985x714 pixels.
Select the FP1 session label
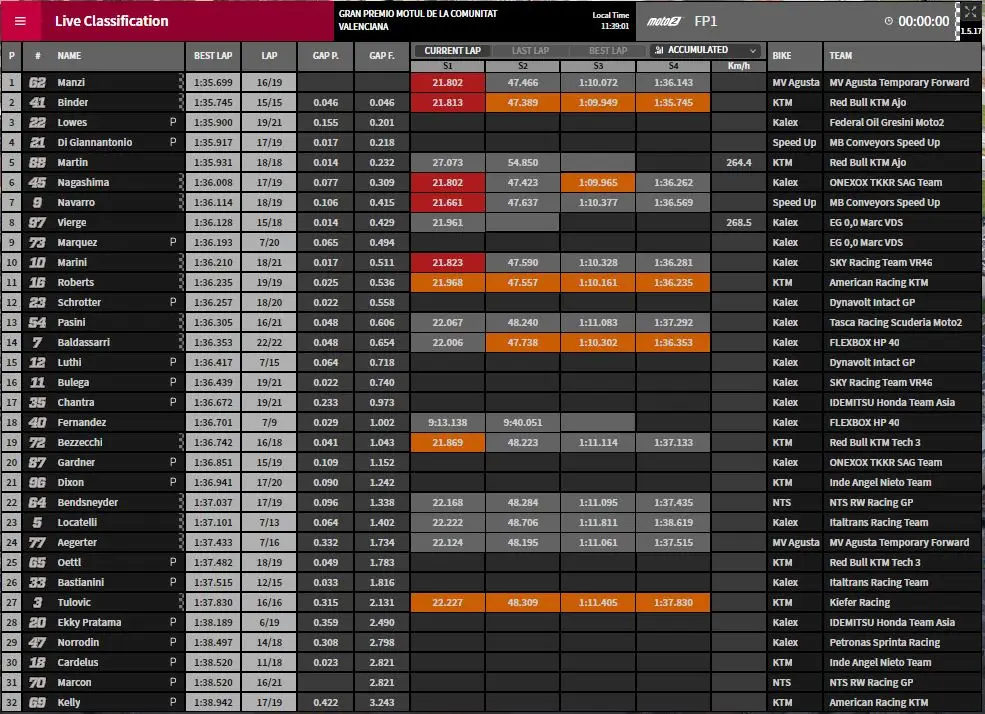click(x=705, y=21)
